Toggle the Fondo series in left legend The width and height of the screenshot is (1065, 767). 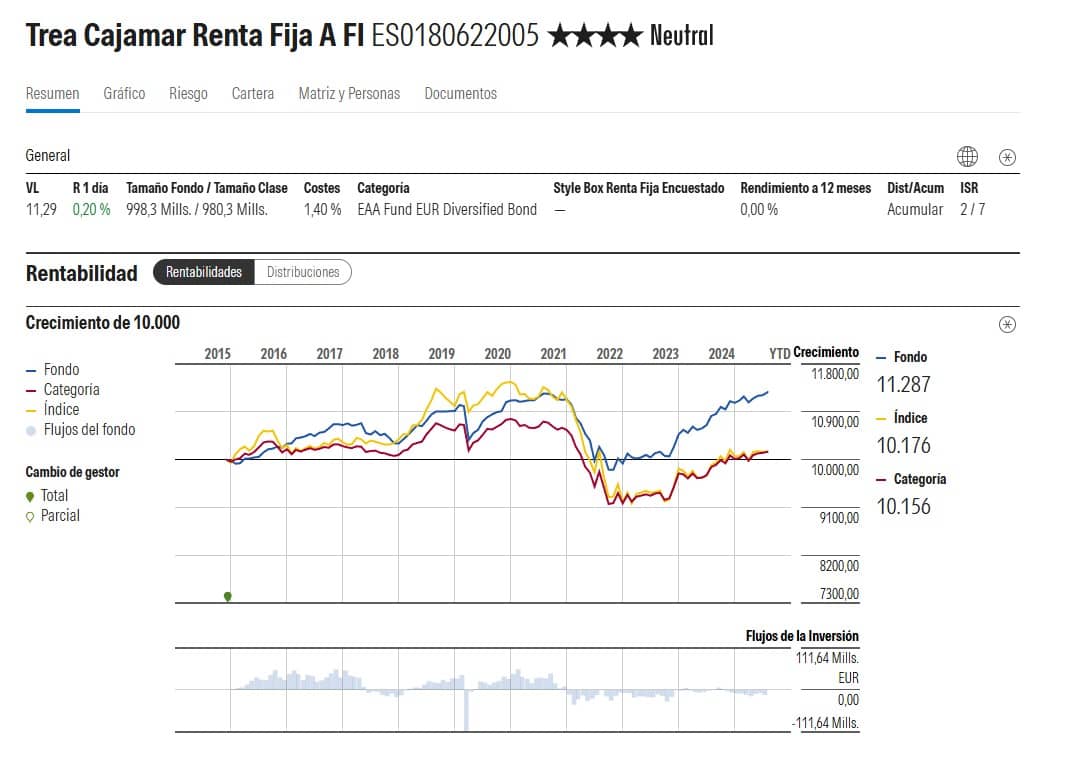click(x=52, y=369)
